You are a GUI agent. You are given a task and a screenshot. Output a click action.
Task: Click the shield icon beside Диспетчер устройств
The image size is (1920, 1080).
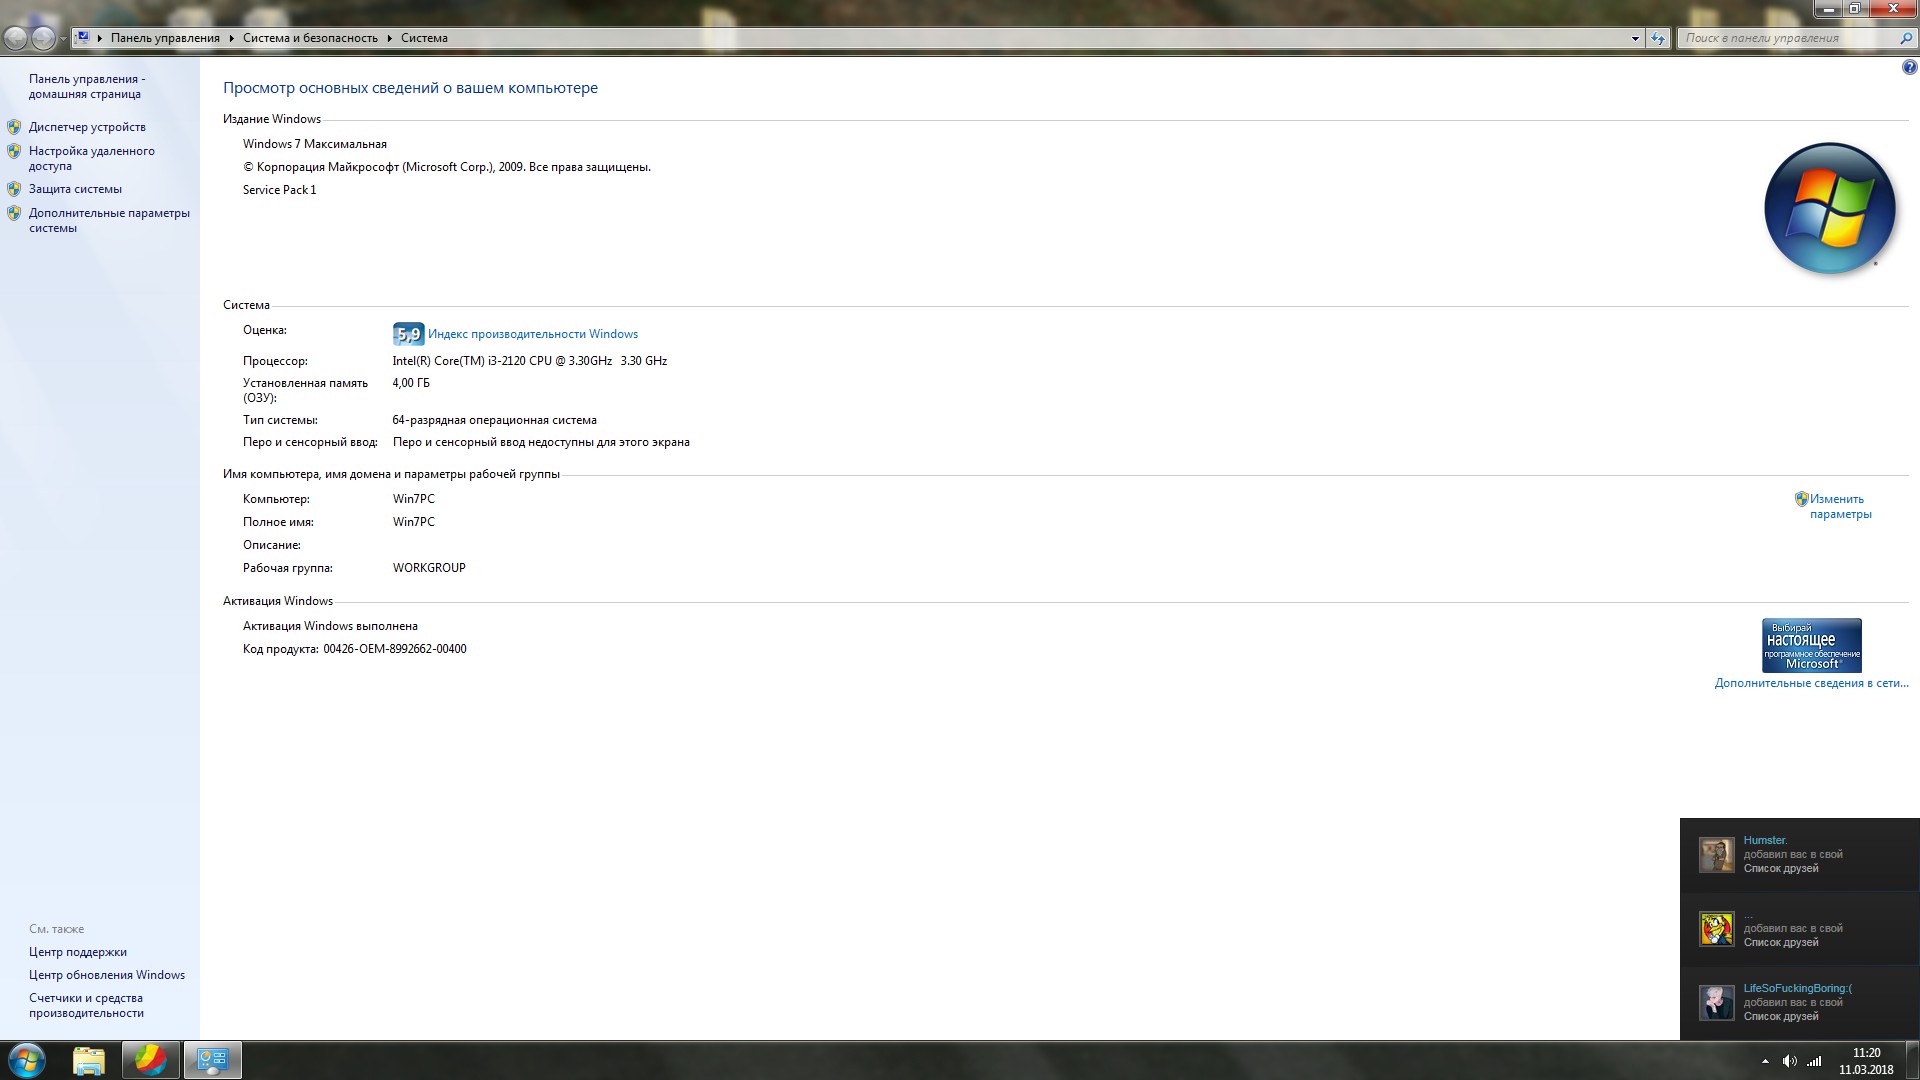tap(14, 127)
